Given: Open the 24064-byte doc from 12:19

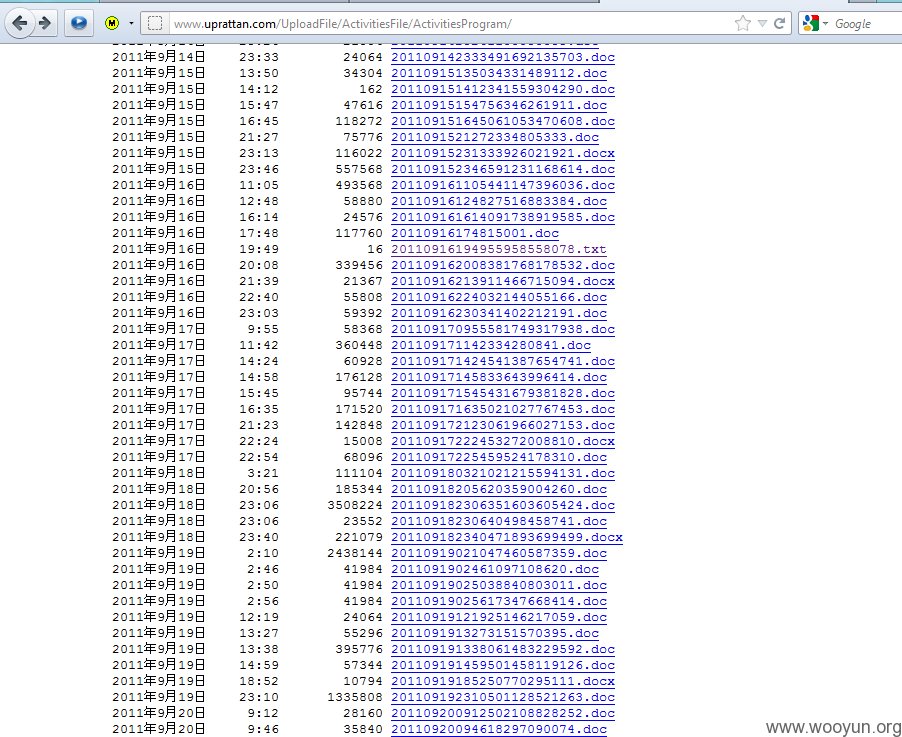Looking at the screenshot, I should (499, 618).
